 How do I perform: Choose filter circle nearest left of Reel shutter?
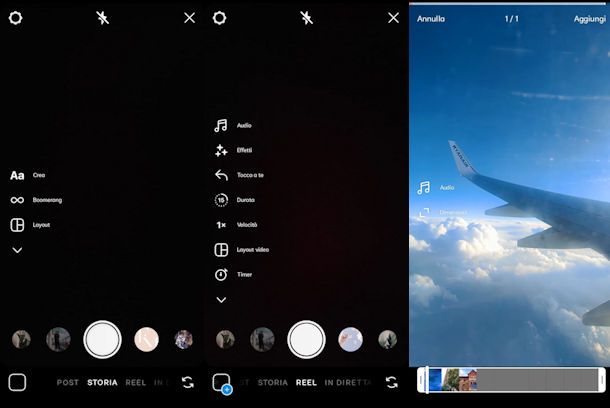(x=262, y=340)
